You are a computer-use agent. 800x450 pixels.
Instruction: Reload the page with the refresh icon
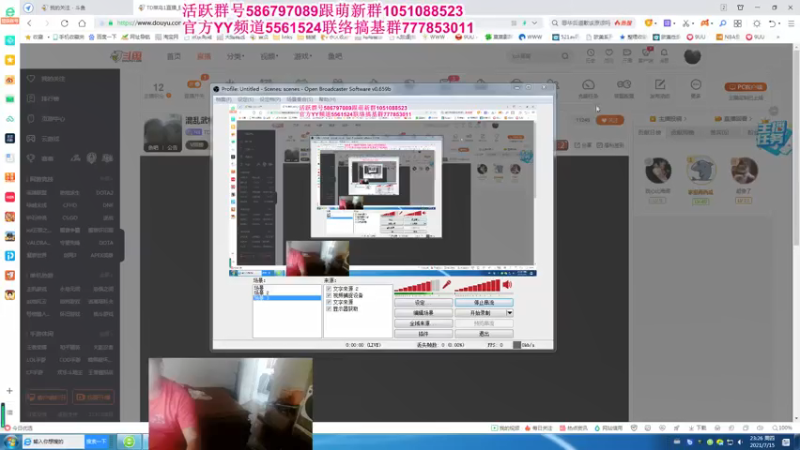tap(64, 23)
